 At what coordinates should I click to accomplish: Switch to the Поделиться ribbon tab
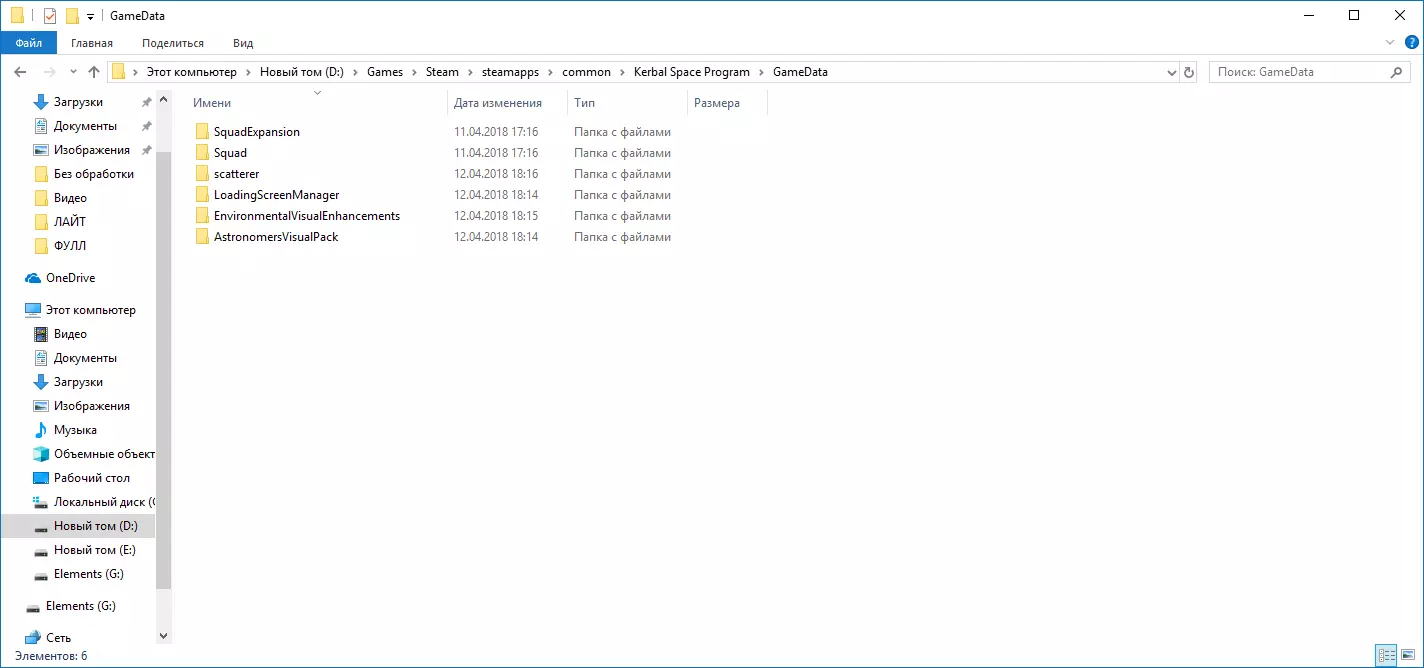click(173, 43)
